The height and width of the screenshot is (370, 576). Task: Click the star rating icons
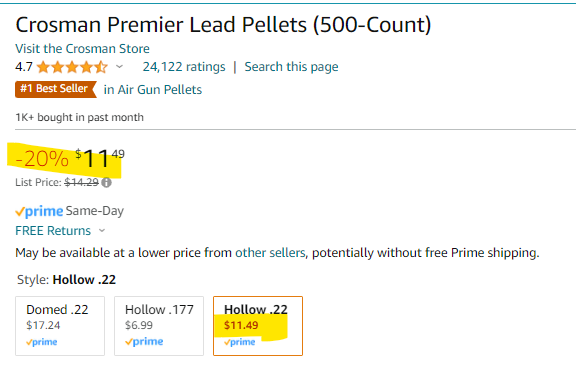[72, 67]
